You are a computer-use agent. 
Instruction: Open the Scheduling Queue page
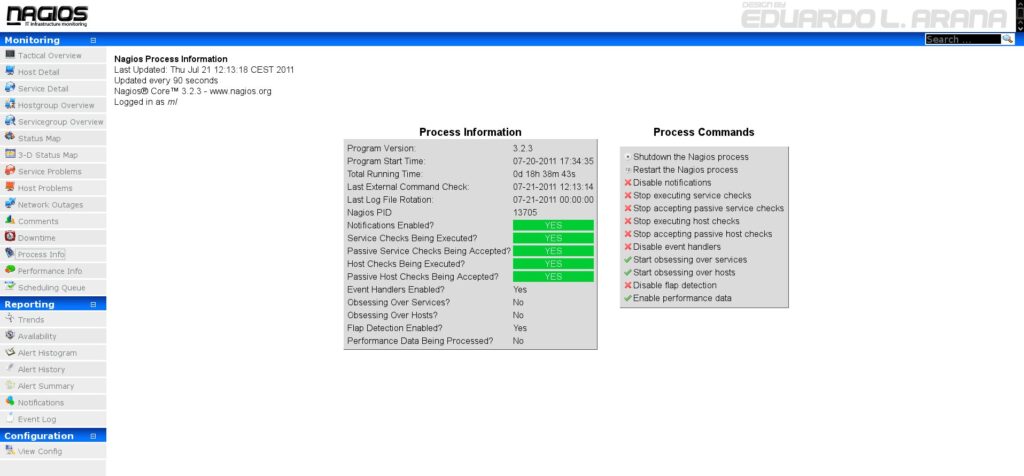click(x=52, y=287)
